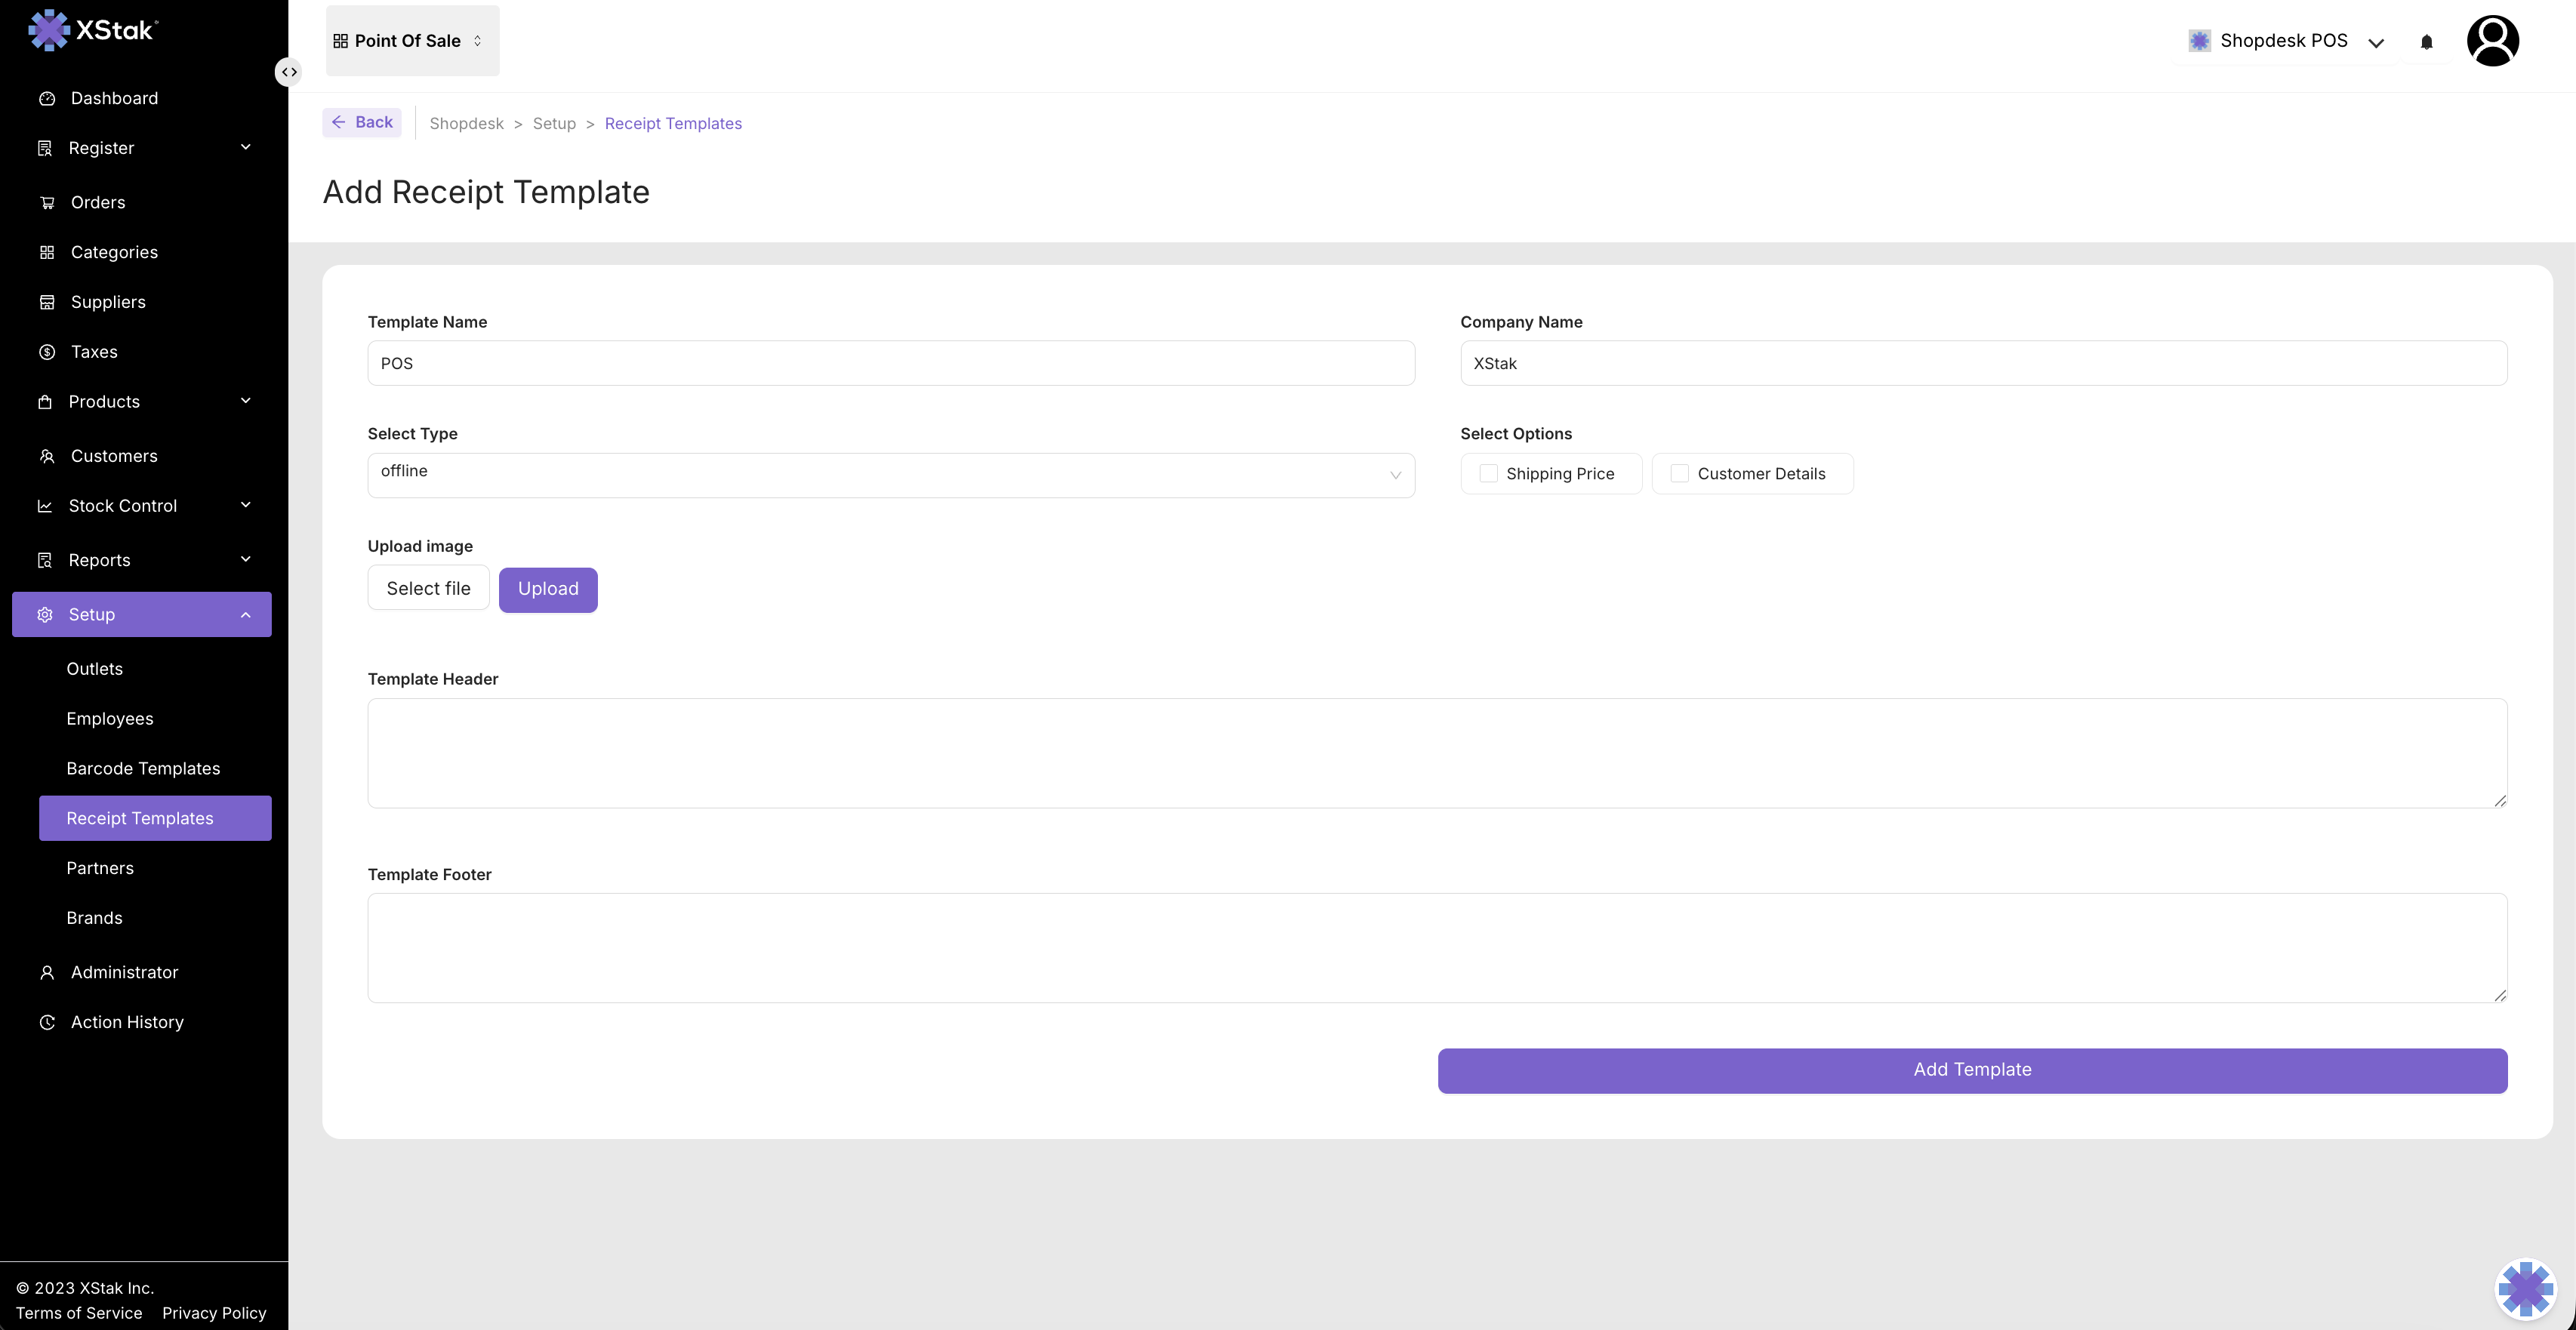The height and width of the screenshot is (1330, 2576).
Task: Click the Products bag icon
Action: [45, 402]
